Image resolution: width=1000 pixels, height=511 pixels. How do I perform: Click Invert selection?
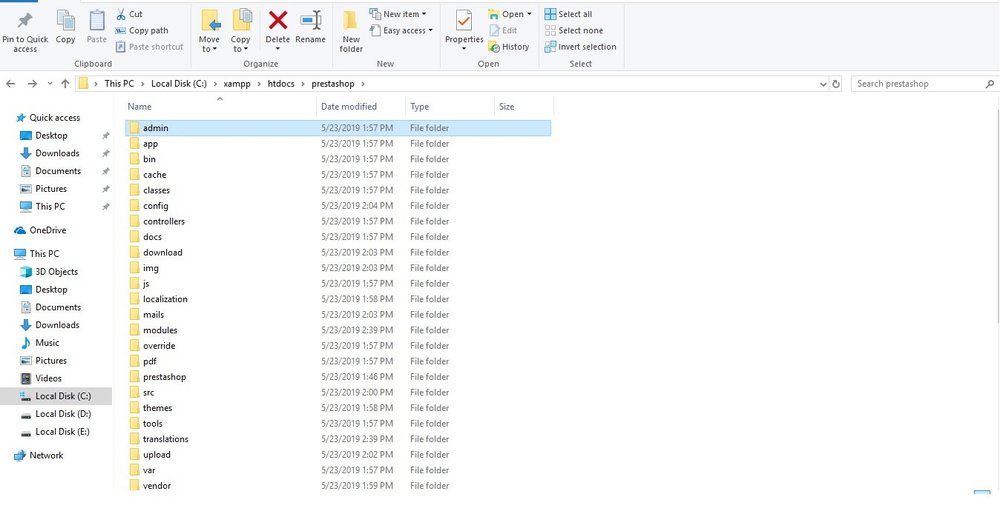coord(580,47)
